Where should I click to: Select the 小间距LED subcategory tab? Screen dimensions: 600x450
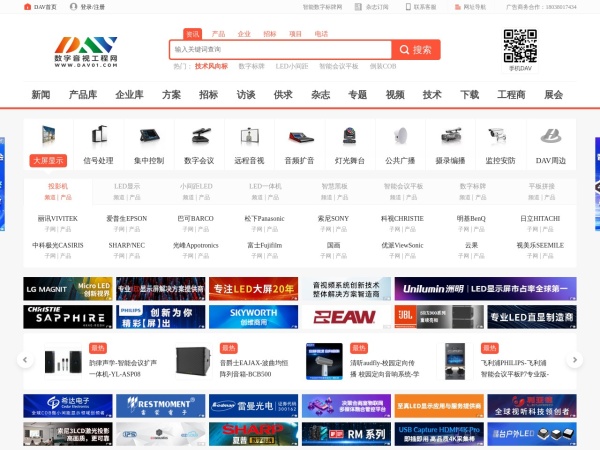(x=196, y=186)
